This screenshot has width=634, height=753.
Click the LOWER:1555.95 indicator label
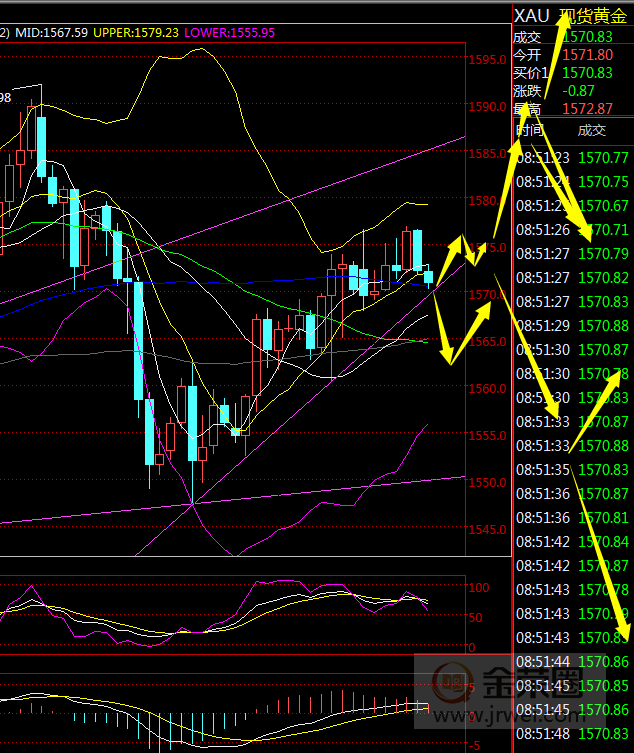(x=227, y=33)
